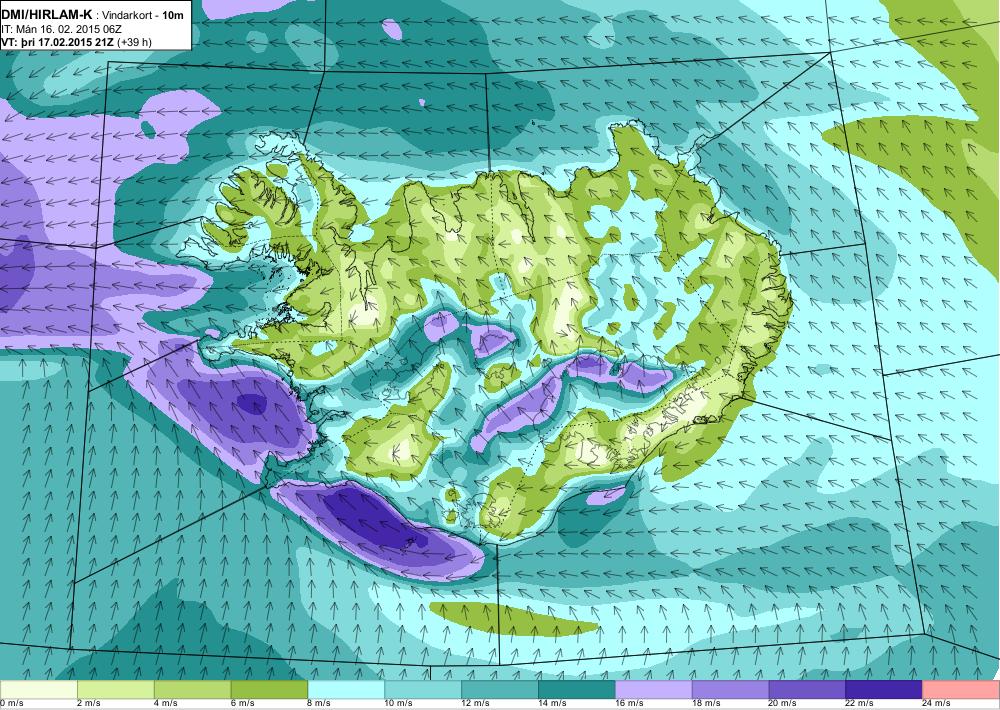Click the "14 m/s" legend label
Image resolution: width=1000 pixels, height=710 pixels.
pos(552,704)
